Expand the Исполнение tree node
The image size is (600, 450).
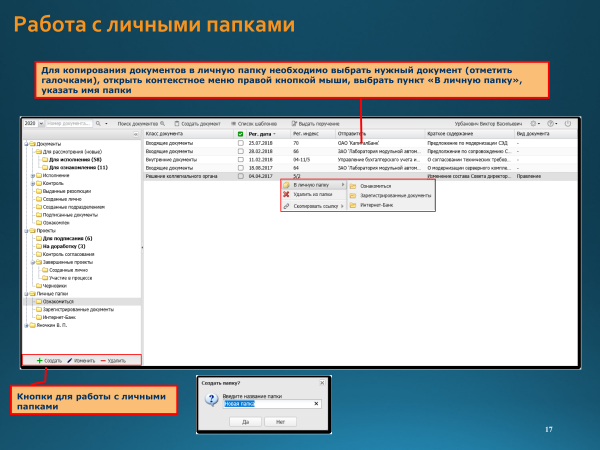click(x=26, y=175)
